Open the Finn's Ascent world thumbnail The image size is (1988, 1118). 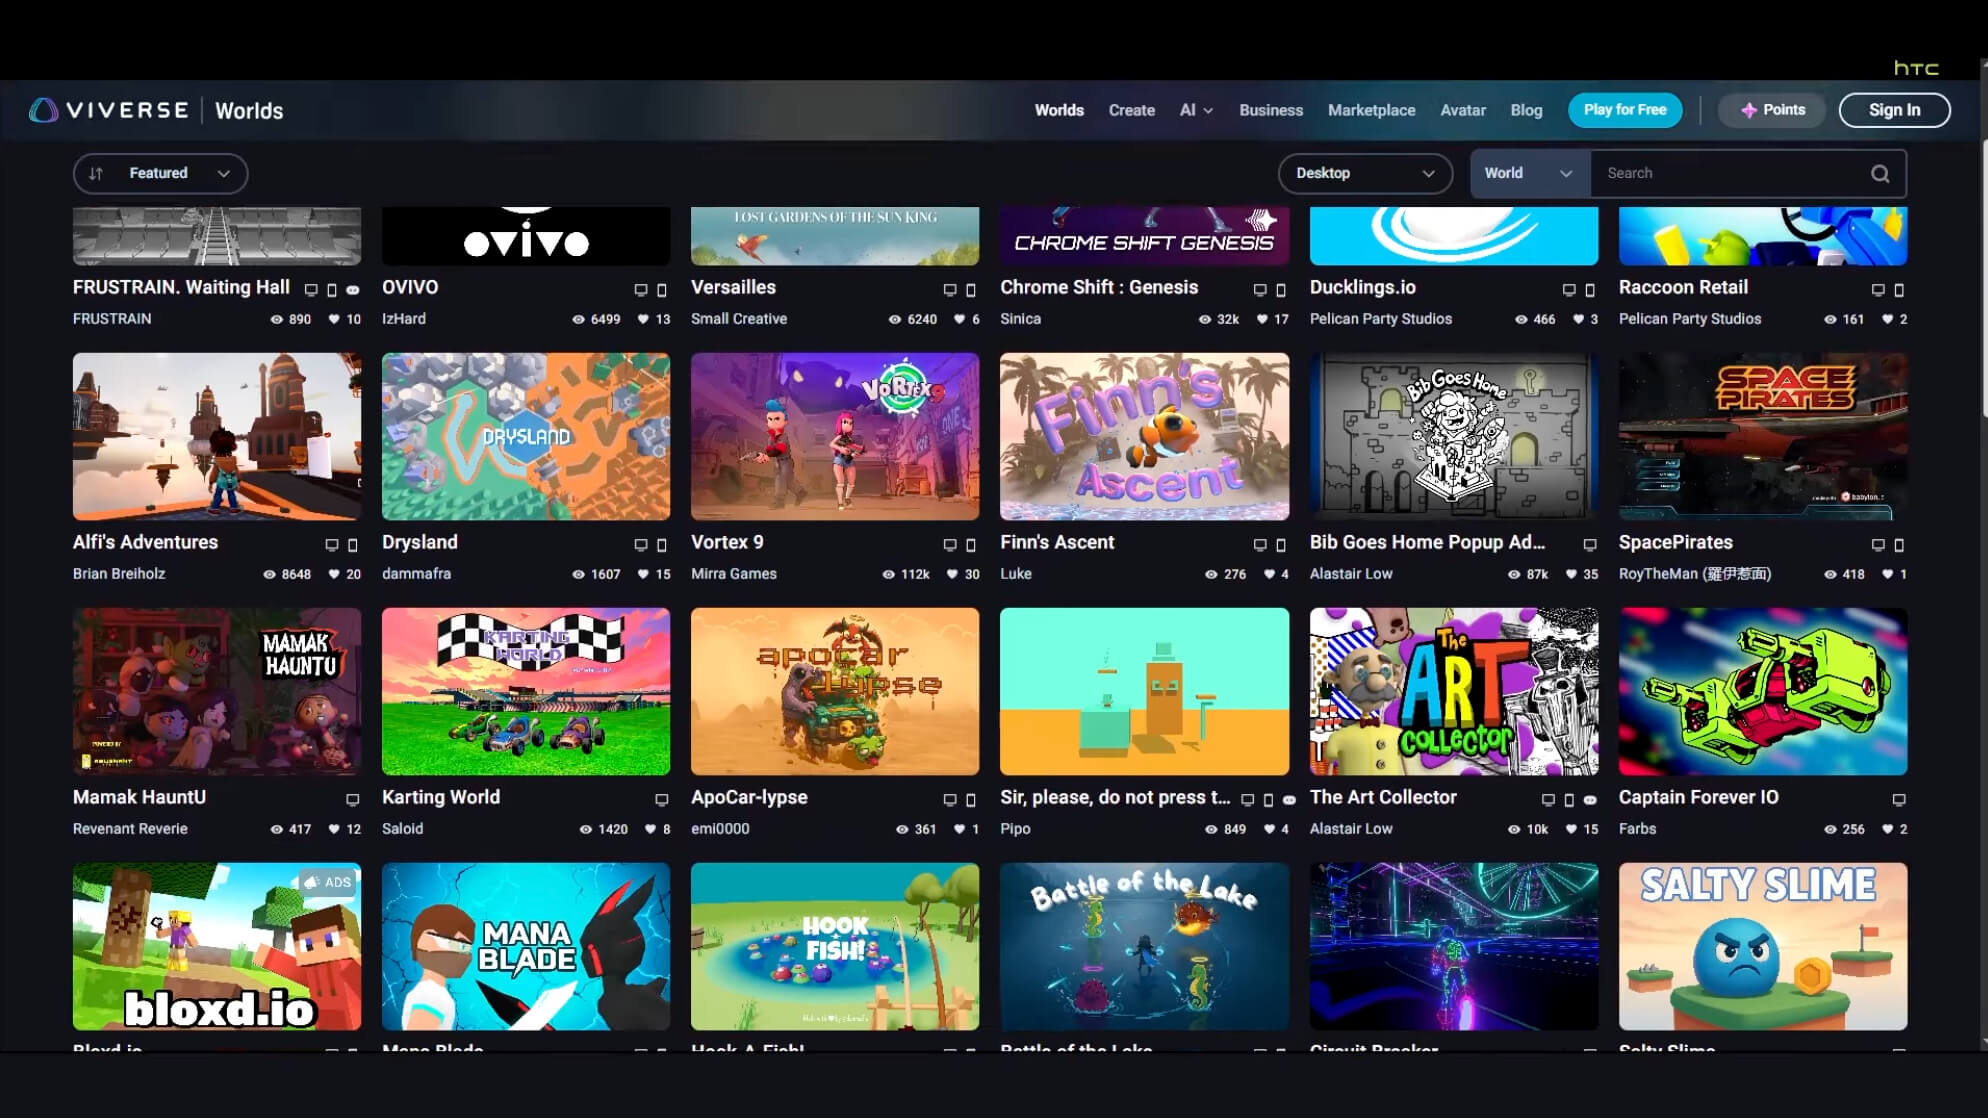tap(1144, 436)
